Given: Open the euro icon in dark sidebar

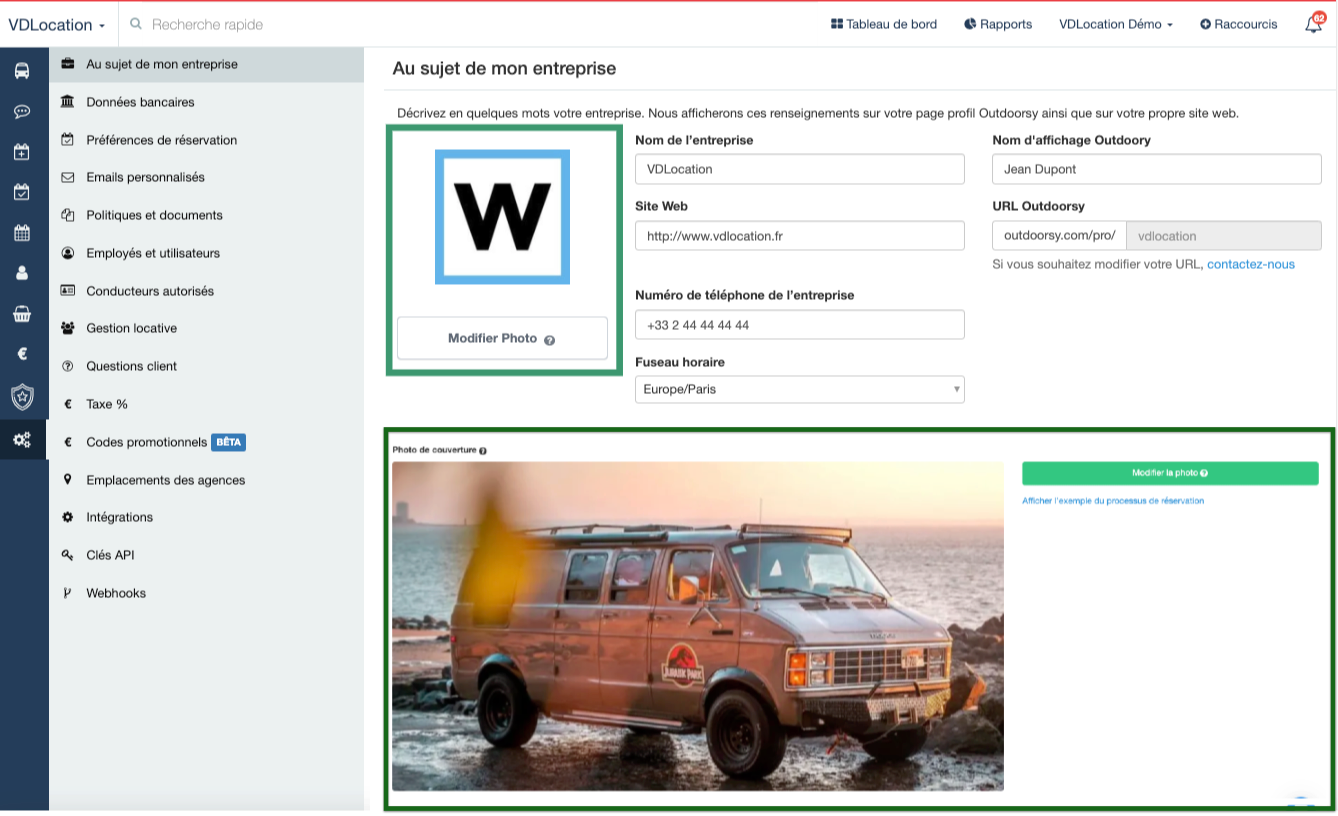Looking at the screenshot, I should pyautogui.click(x=22, y=354).
